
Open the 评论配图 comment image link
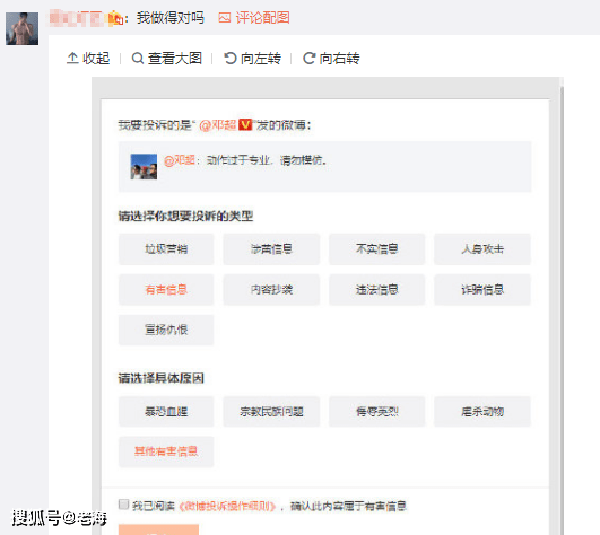(x=262, y=18)
